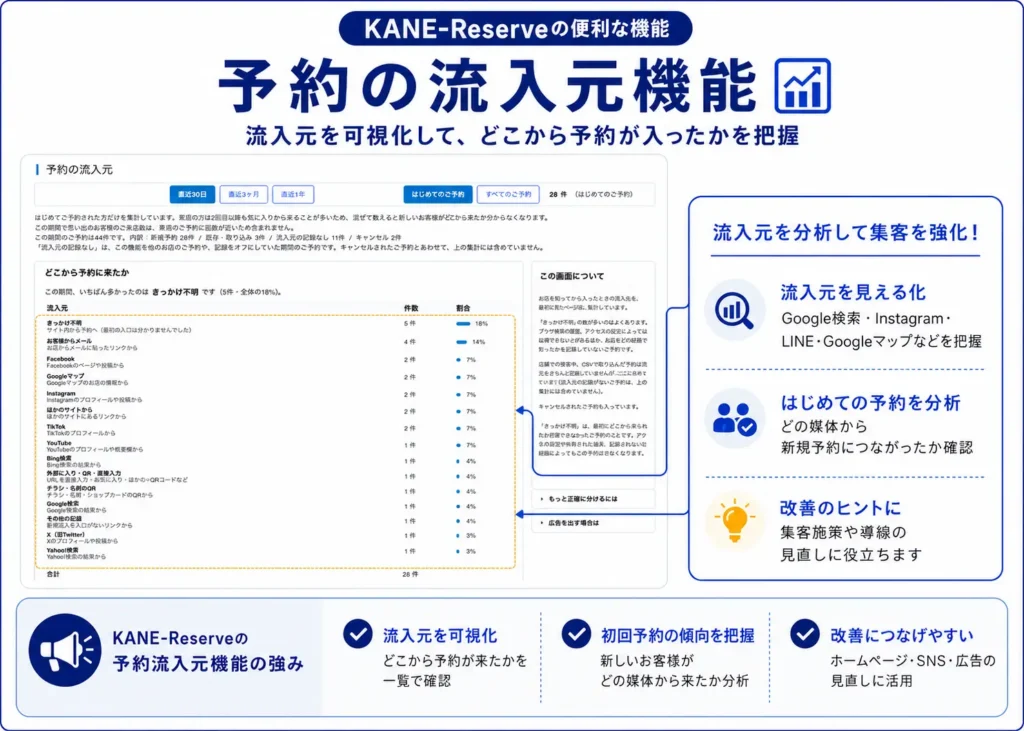Click the 割合 column header

463,308
